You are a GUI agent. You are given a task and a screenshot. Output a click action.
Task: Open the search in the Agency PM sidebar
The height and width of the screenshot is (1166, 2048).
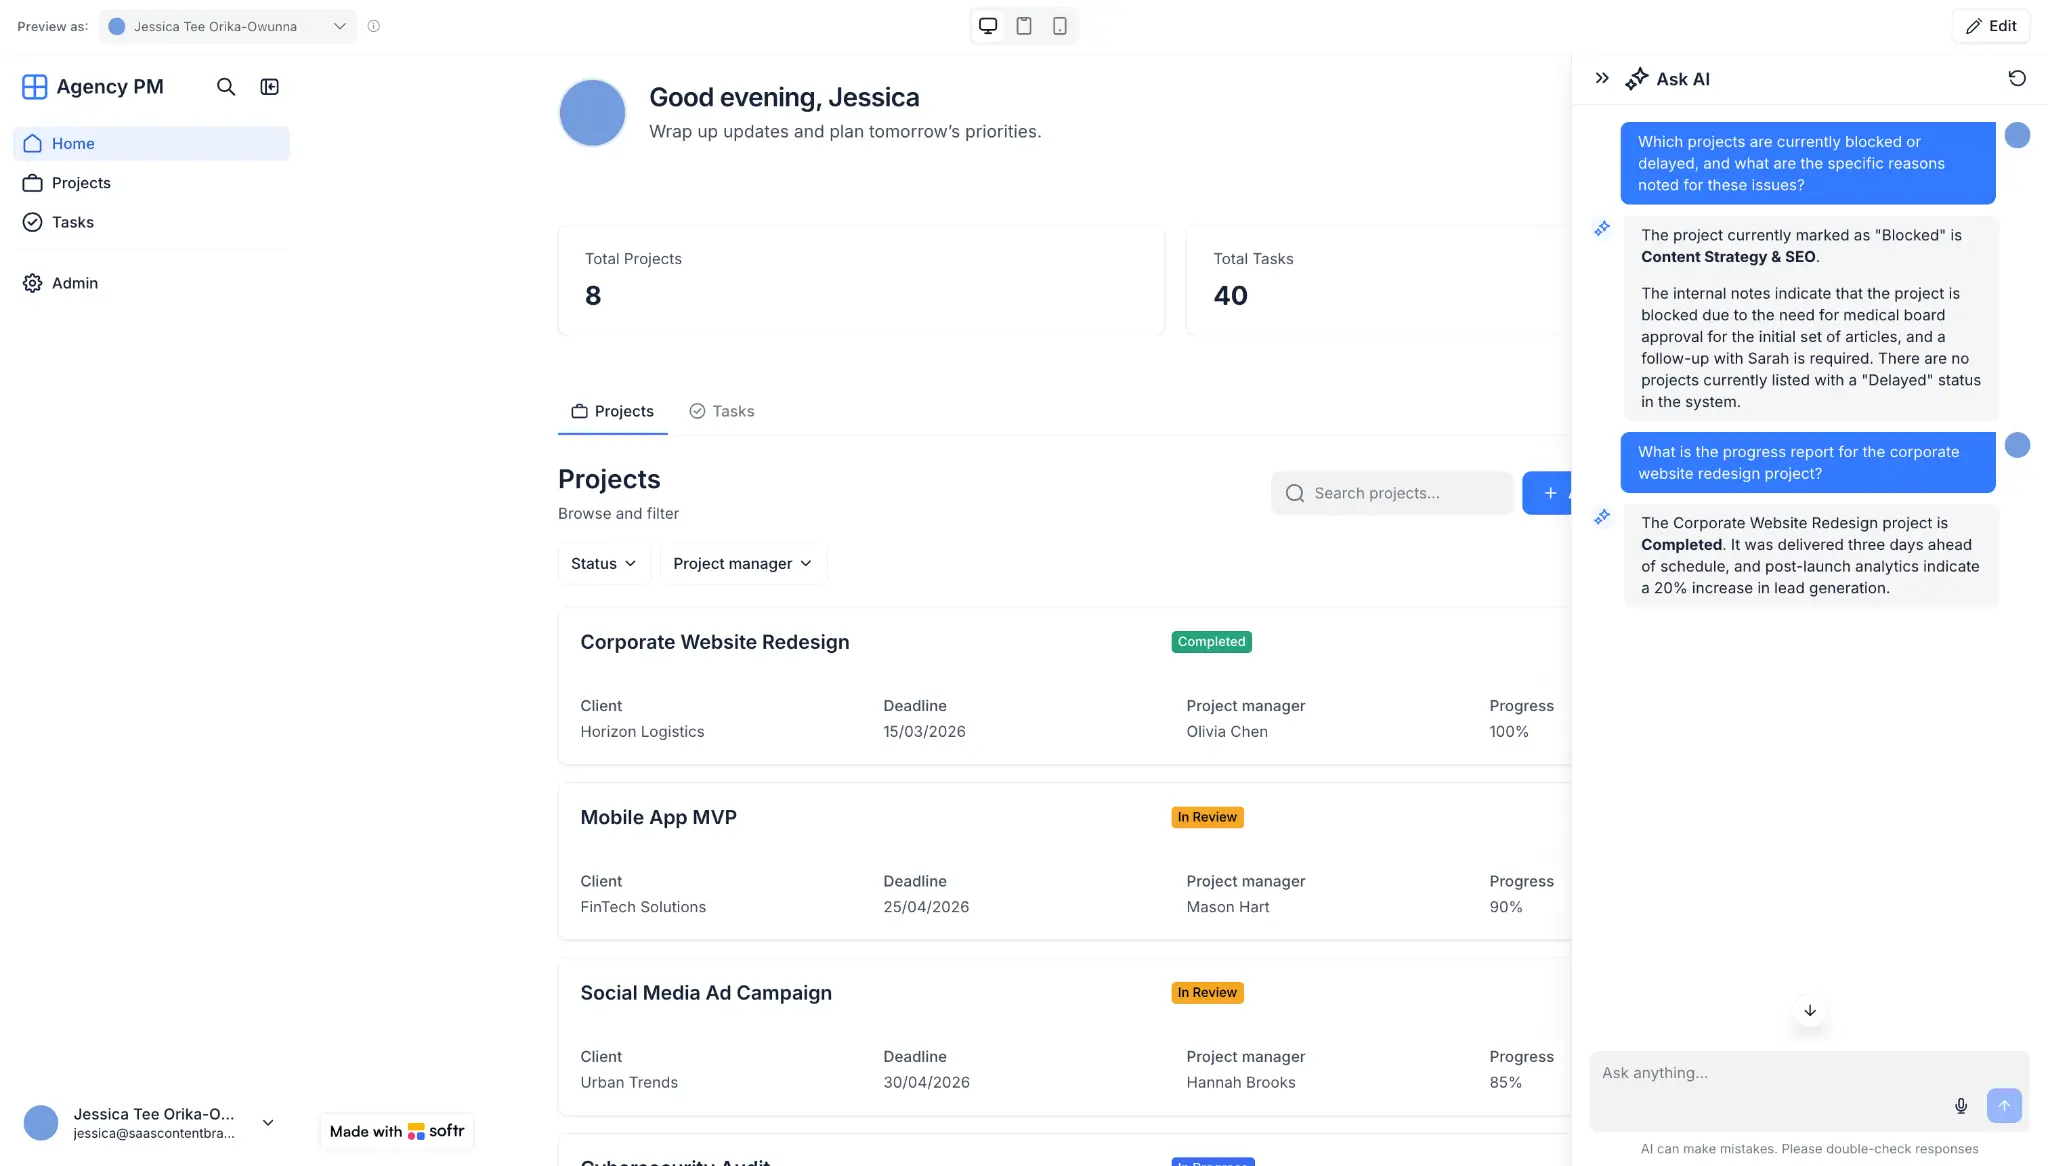click(226, 87)
